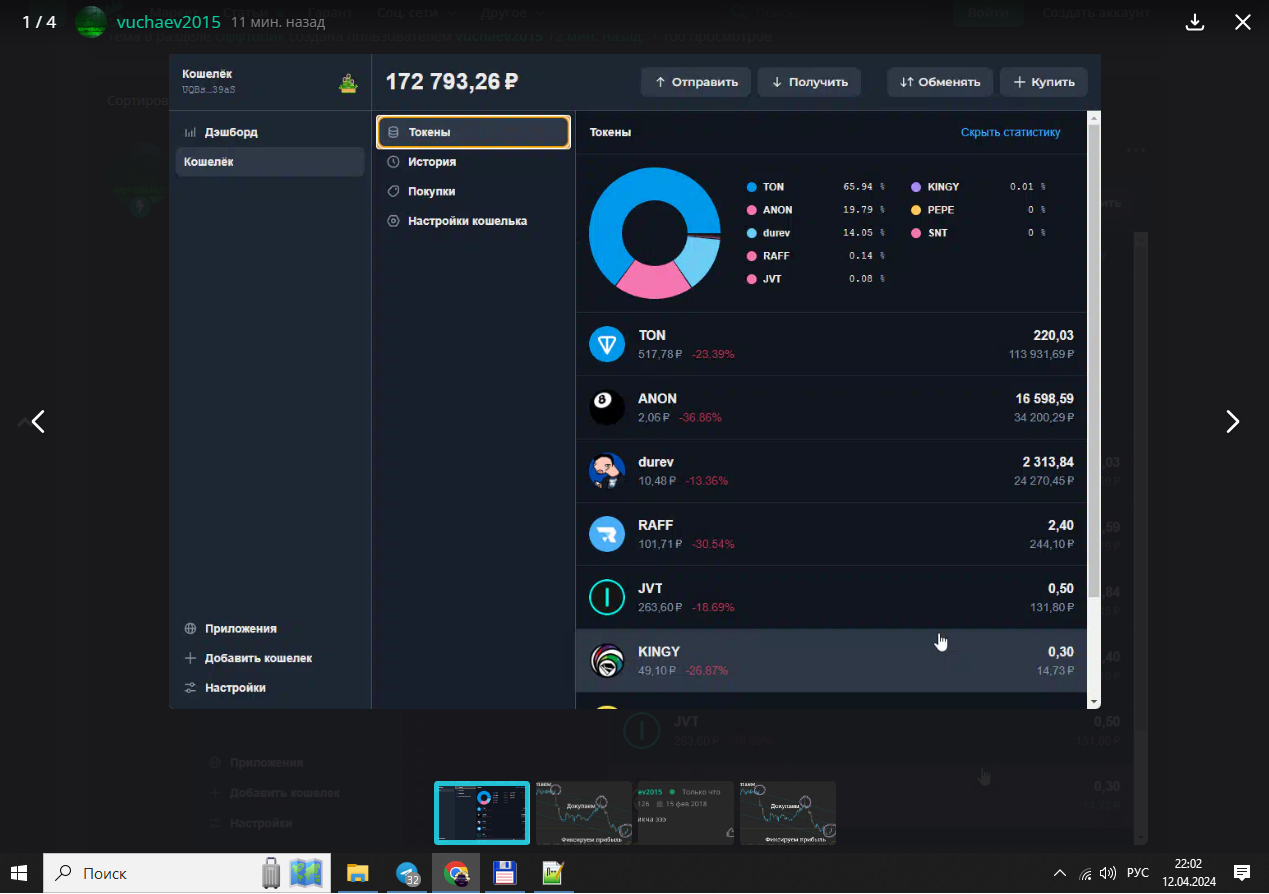Open the network icon in tray
1269x894 pixels.
1086,874
